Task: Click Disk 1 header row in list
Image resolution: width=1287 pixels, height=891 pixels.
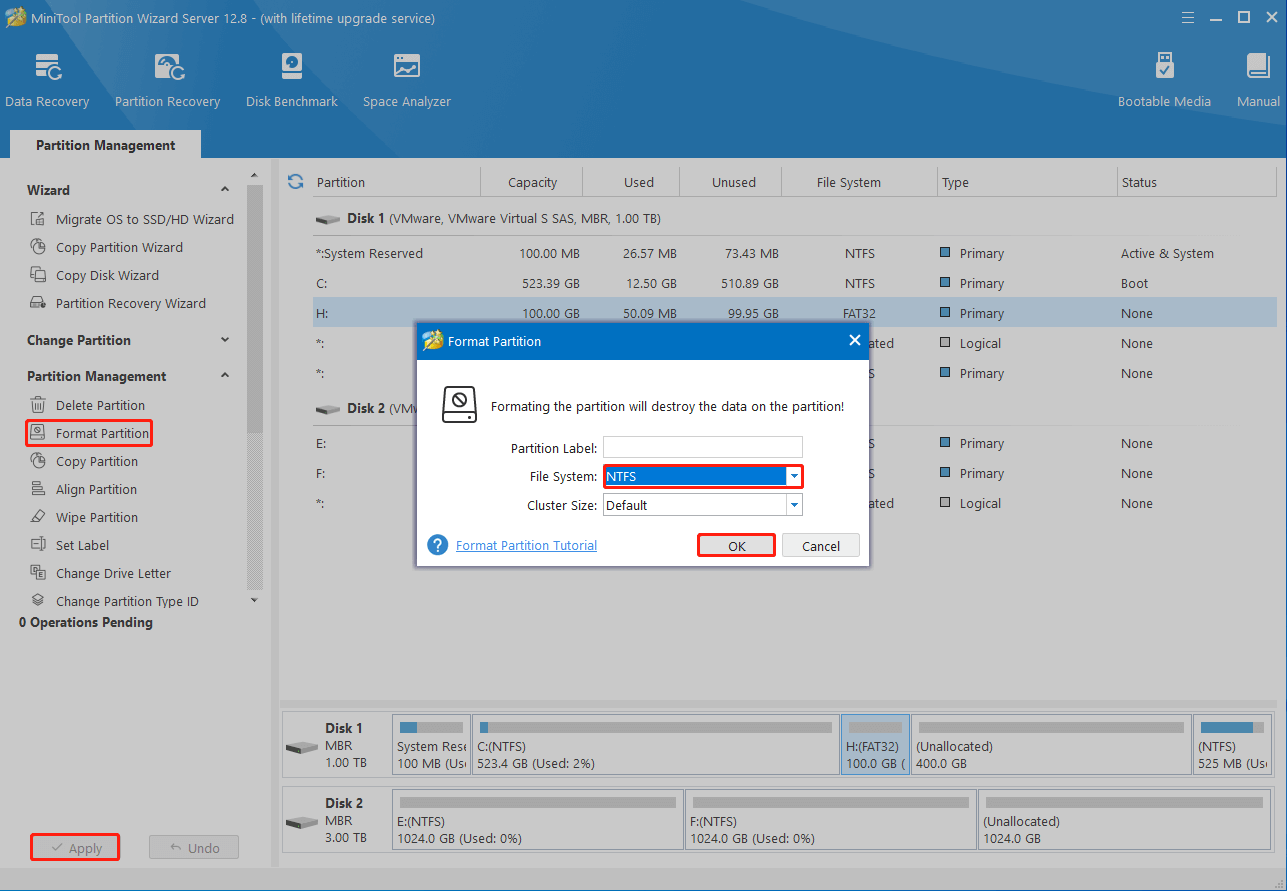Action: pos(794,218)
